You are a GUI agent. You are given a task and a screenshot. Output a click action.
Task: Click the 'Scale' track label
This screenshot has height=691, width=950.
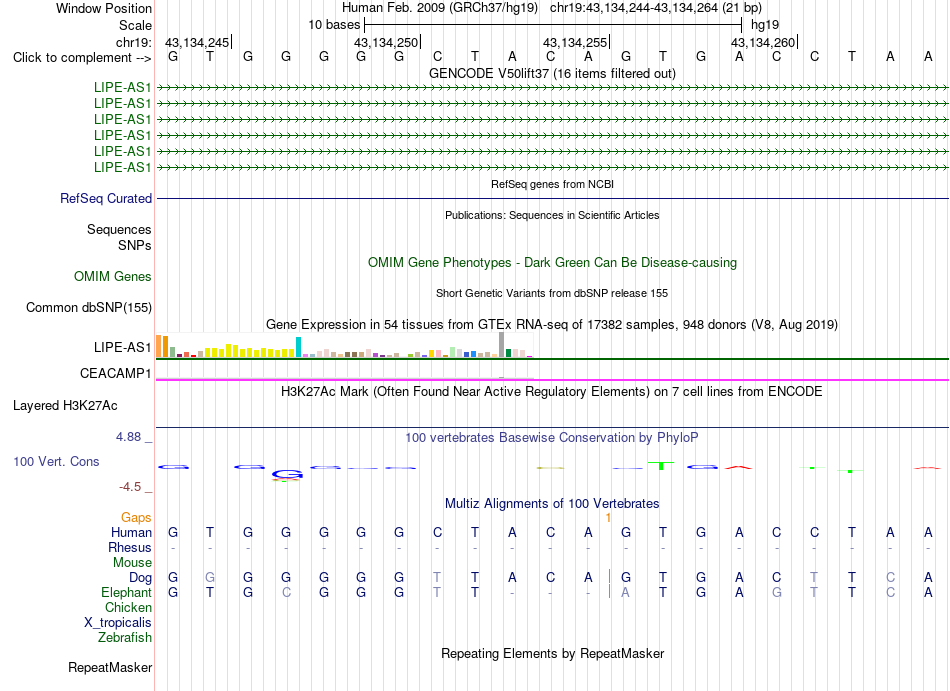point(135,25)
